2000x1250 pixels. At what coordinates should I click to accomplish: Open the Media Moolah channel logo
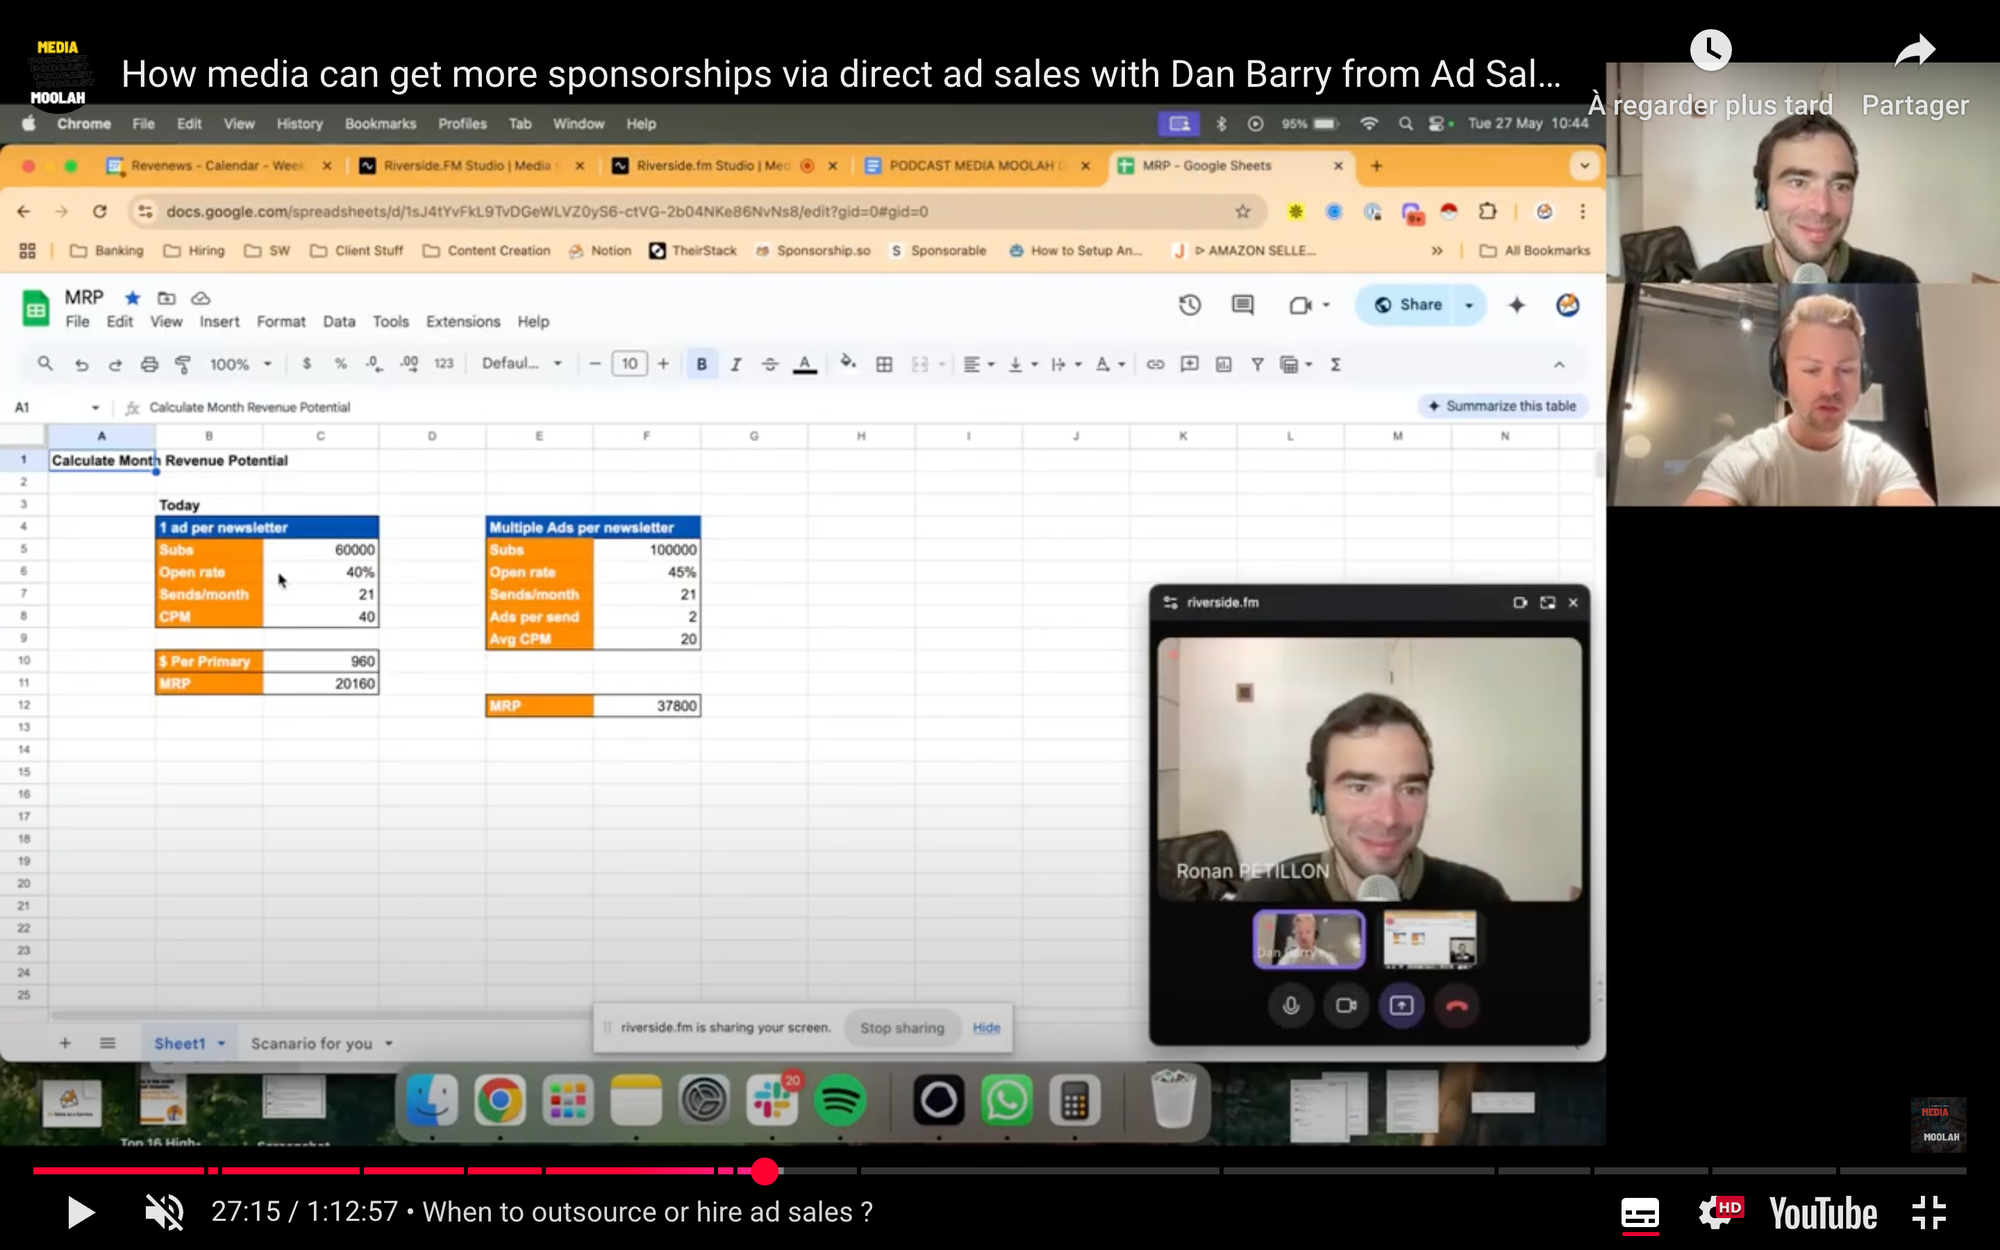[x=59, y=72]
